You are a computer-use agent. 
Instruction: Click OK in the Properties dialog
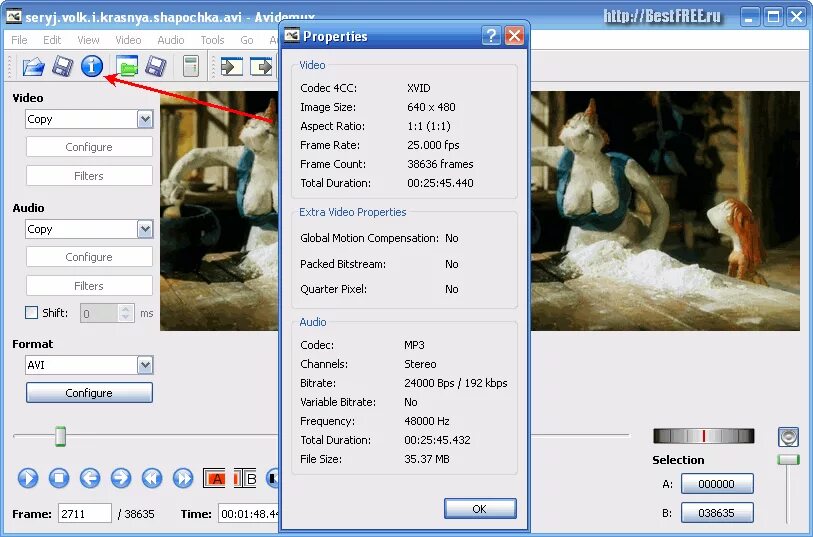[x=480, y=508]
